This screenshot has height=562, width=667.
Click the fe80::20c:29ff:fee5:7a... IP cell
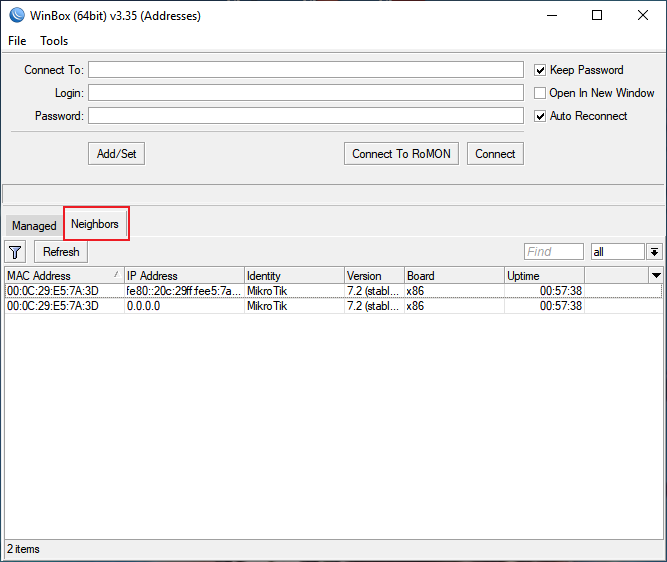pyautogui.click(x=184, y=291)
